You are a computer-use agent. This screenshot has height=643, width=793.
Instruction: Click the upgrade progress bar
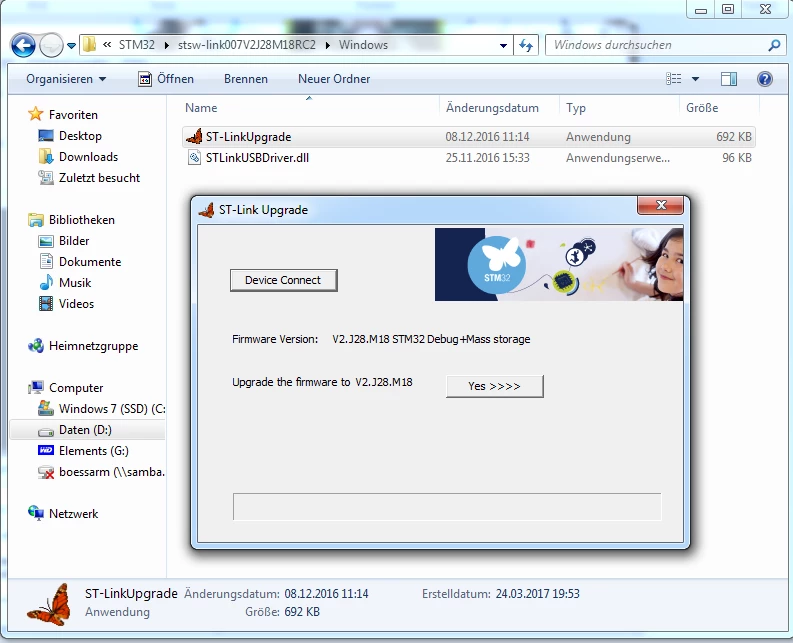pos(447,506)
